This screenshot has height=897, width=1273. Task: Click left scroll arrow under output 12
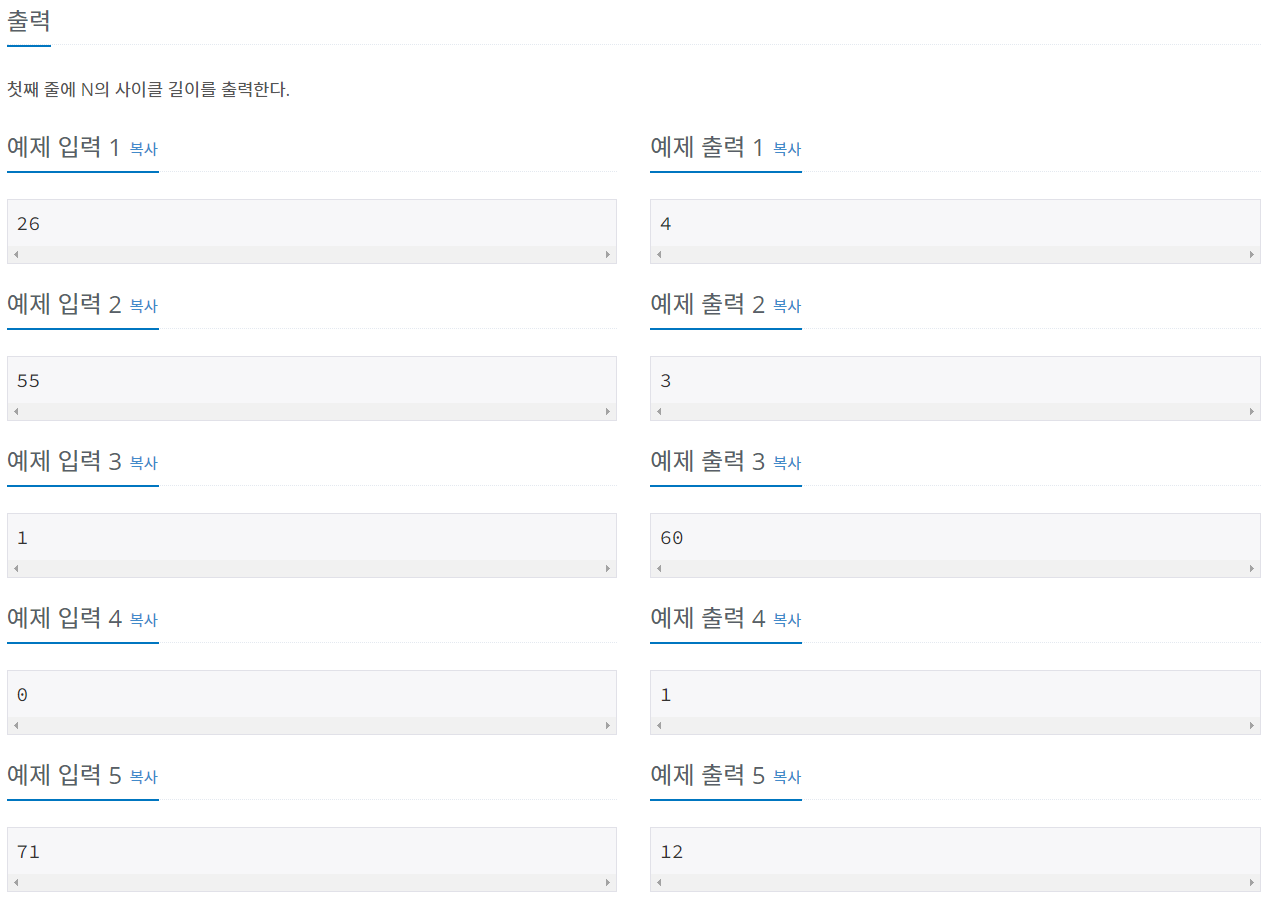tap(659, 883)
